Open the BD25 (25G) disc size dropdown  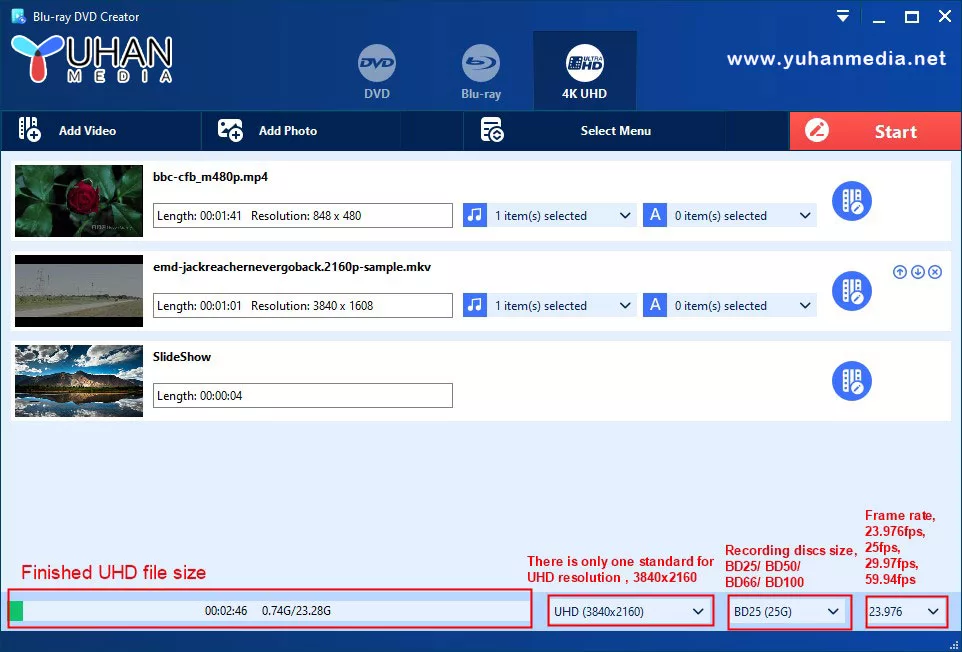[789, 611]
